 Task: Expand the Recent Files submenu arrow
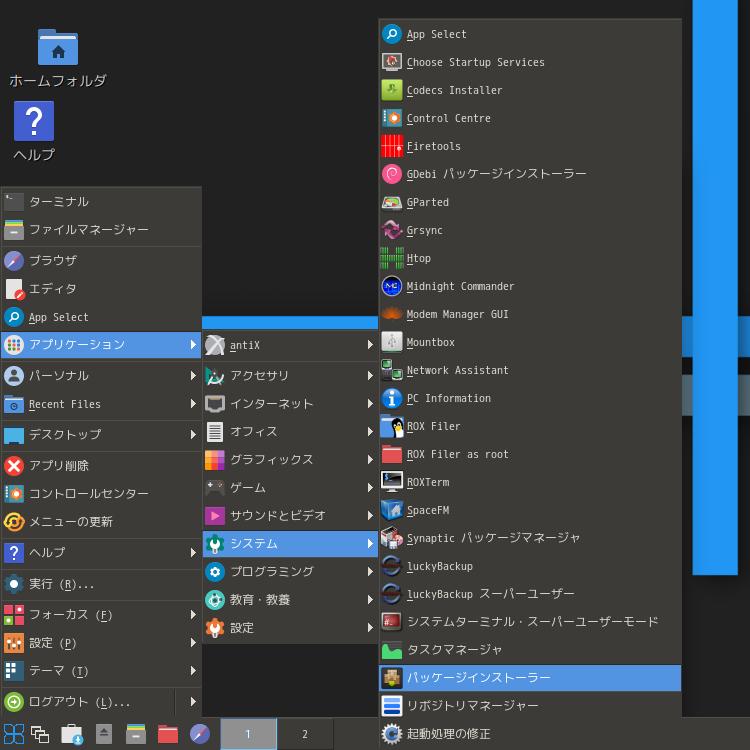click(x=193, y=404)
